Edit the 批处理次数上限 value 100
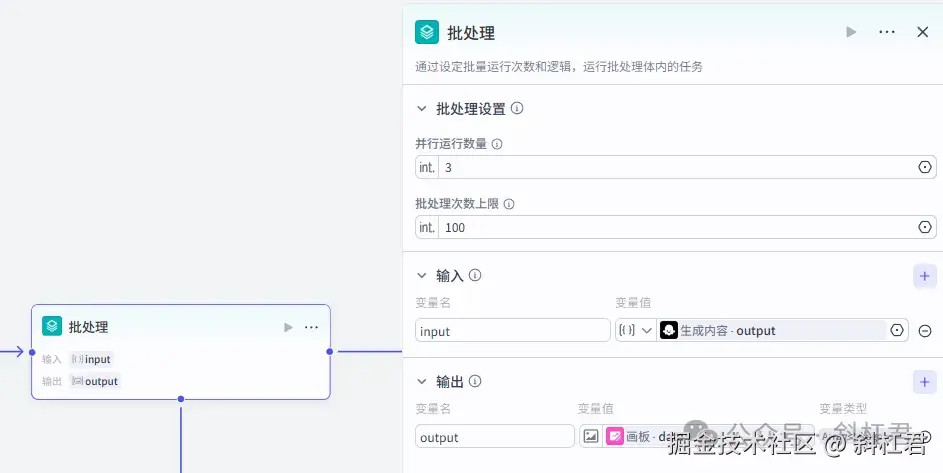Image resolution: width=943 pixels, height=473 pixels. (x=675, y=227)
